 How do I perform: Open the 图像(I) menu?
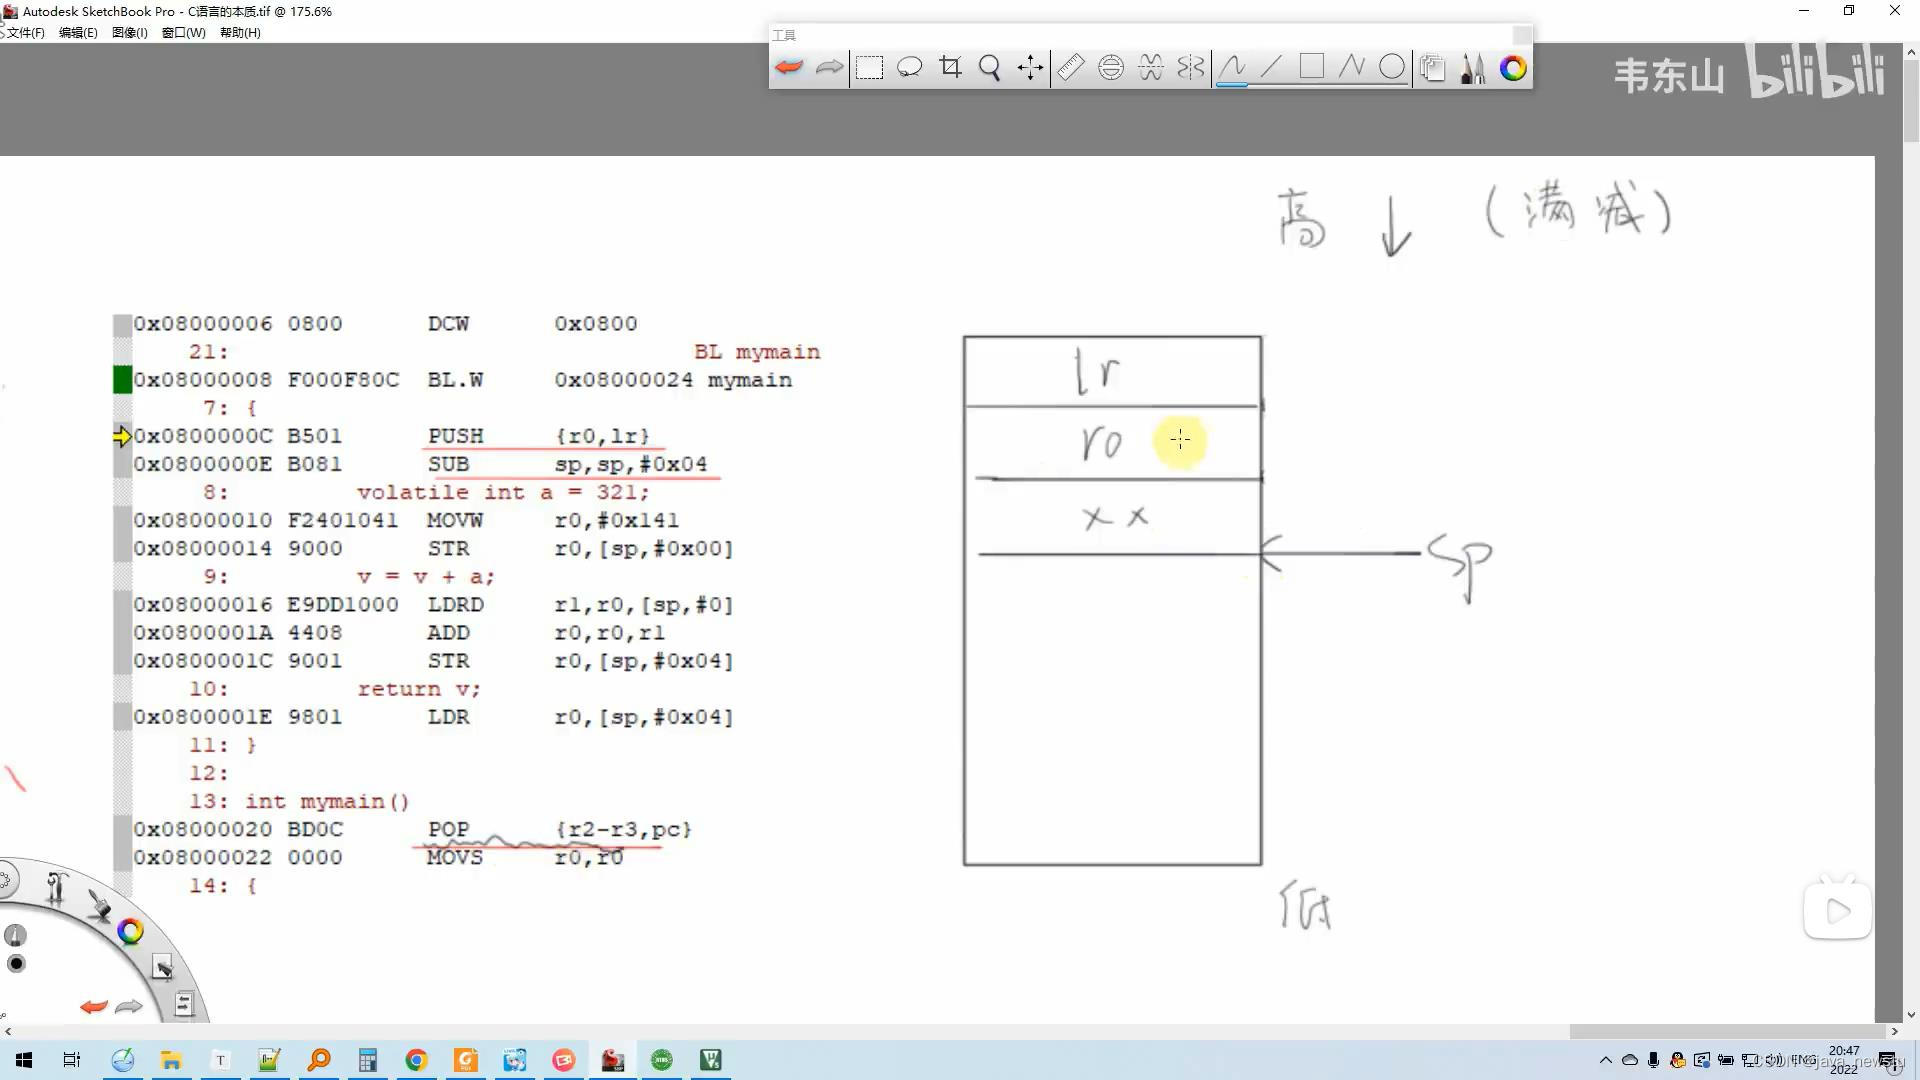click(130, 33)
